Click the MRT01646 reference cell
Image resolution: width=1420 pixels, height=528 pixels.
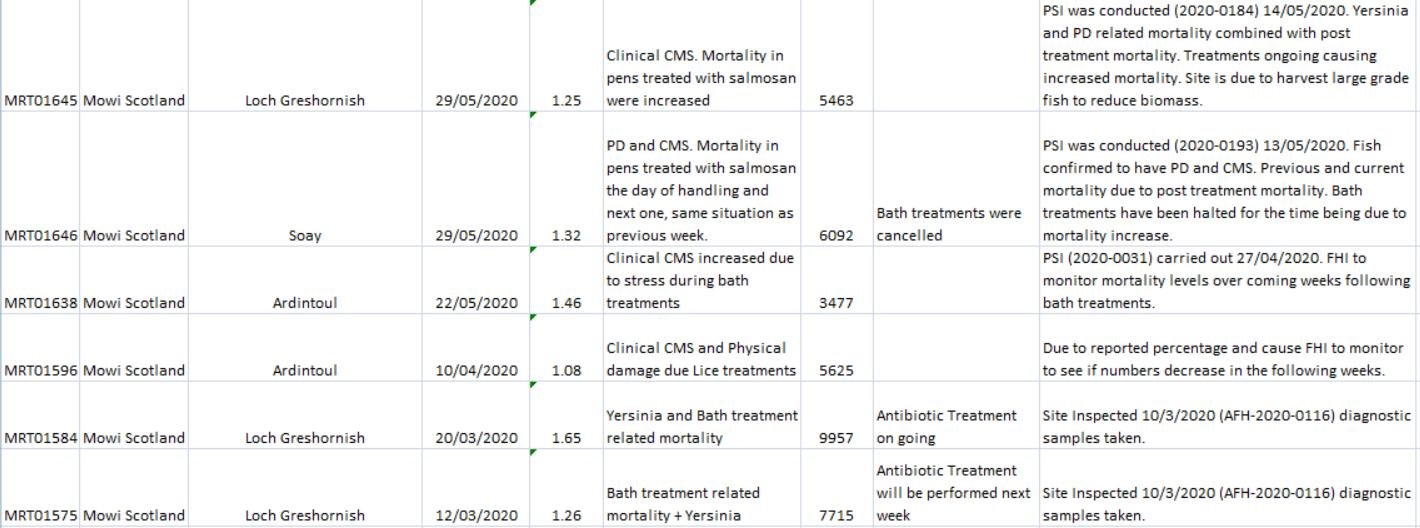tap(41, 235)
